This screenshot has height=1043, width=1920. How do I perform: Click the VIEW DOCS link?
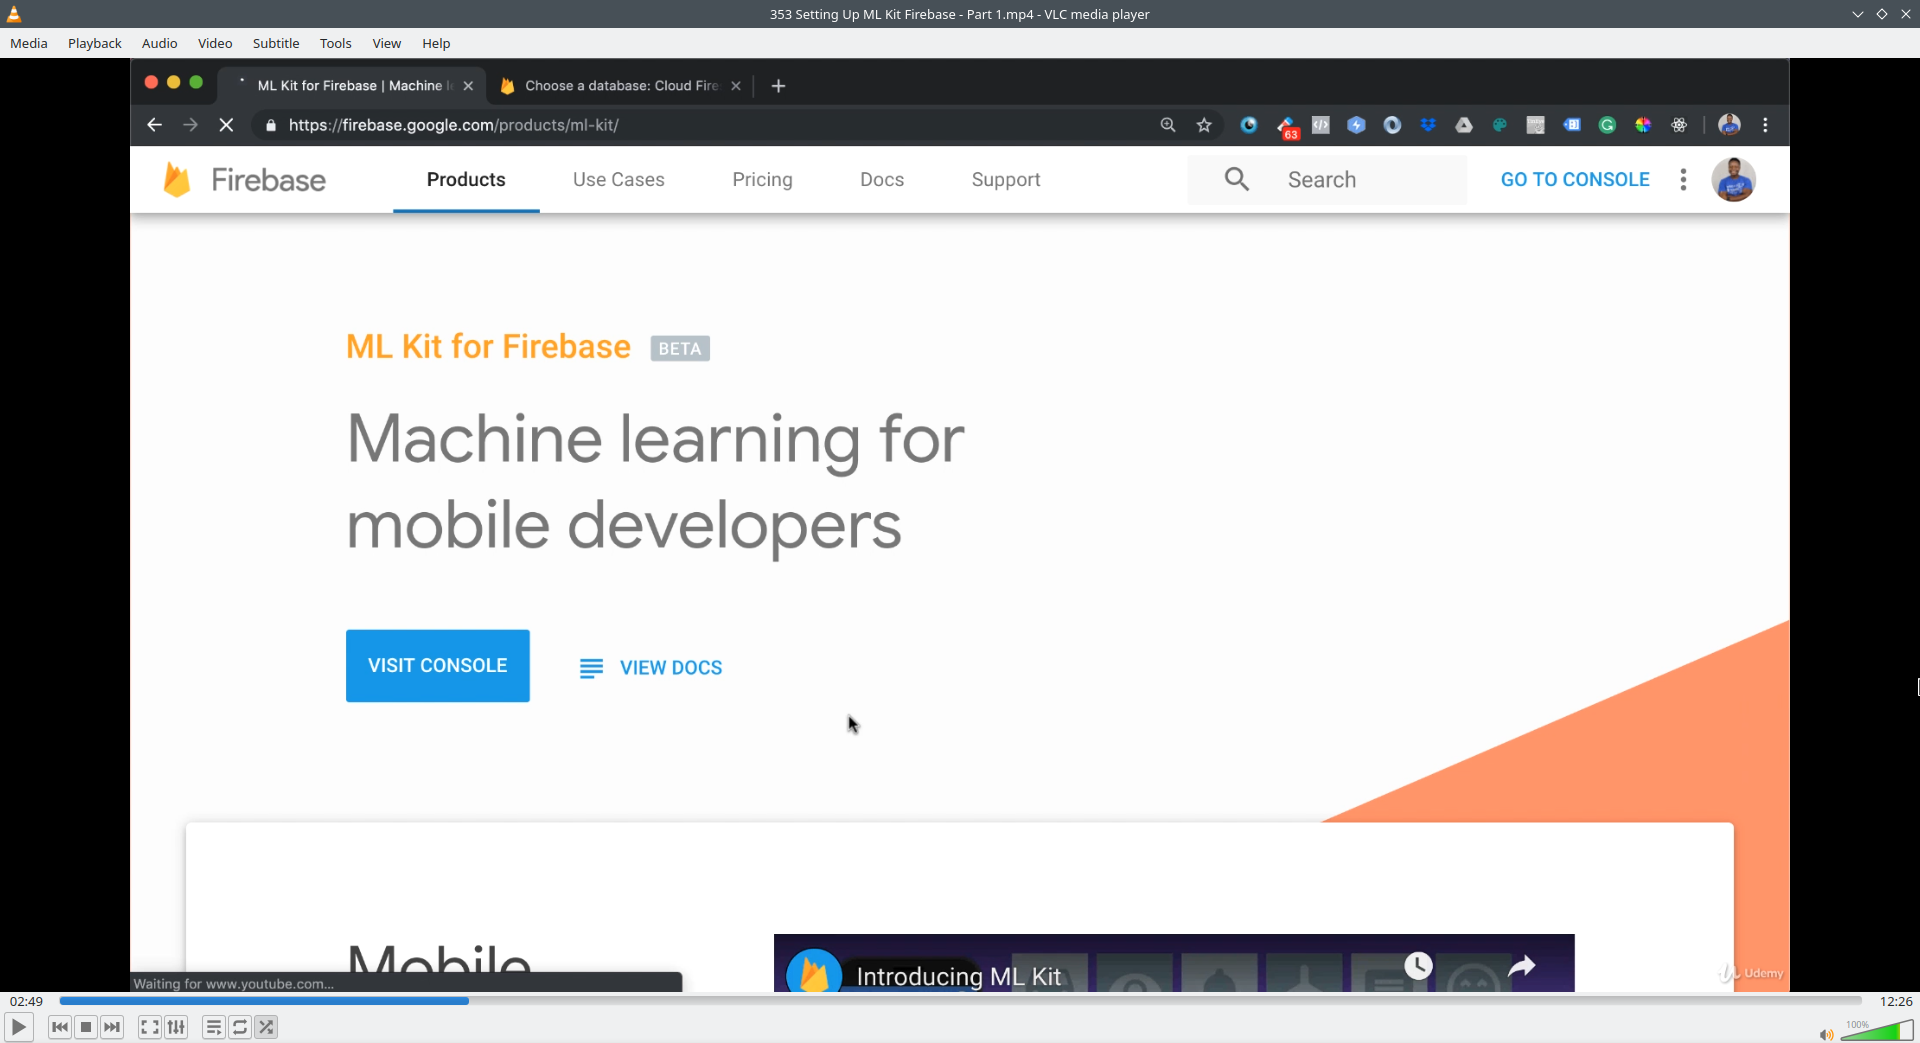[651, 668]
